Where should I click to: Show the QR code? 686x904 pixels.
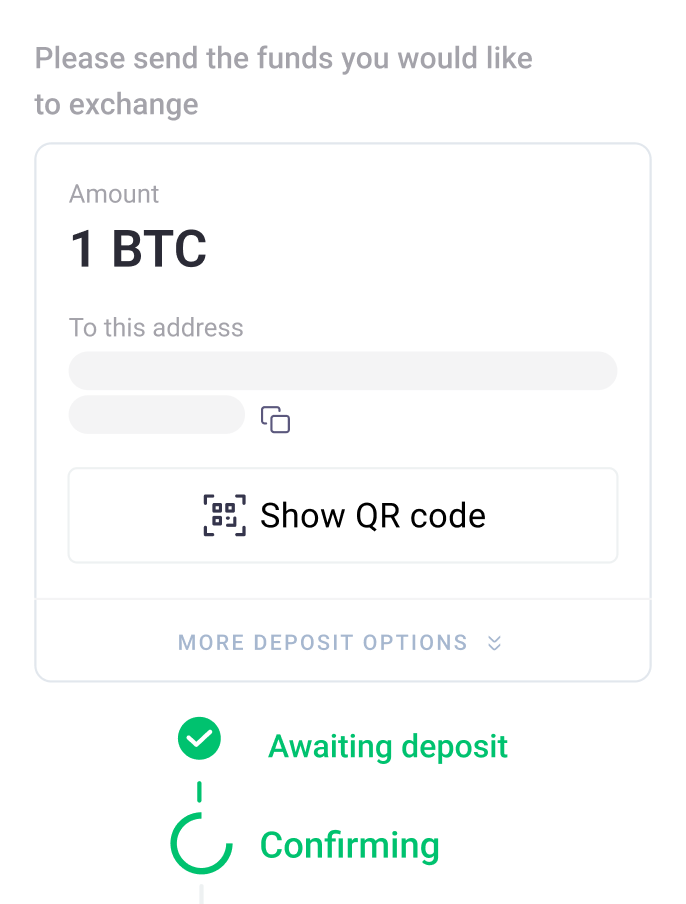click(343, 515)
